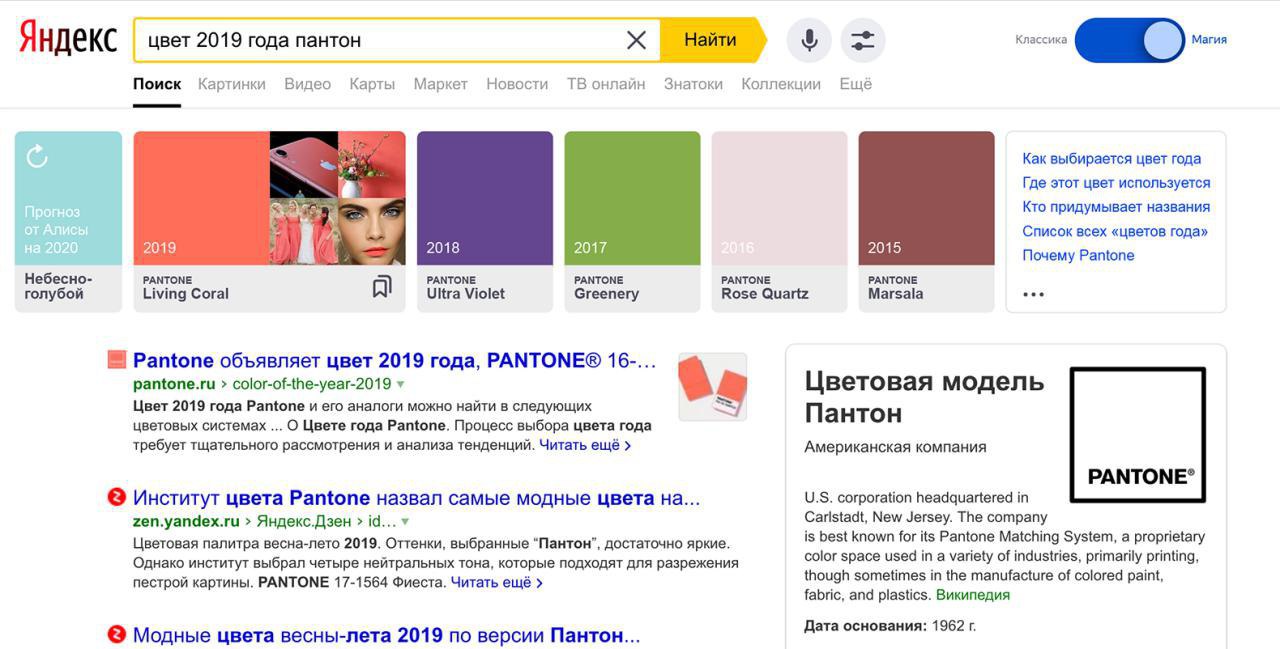Viewport: 1280px width, 649px height.
Task: Clear the search query with X
Action: point(636,40)
